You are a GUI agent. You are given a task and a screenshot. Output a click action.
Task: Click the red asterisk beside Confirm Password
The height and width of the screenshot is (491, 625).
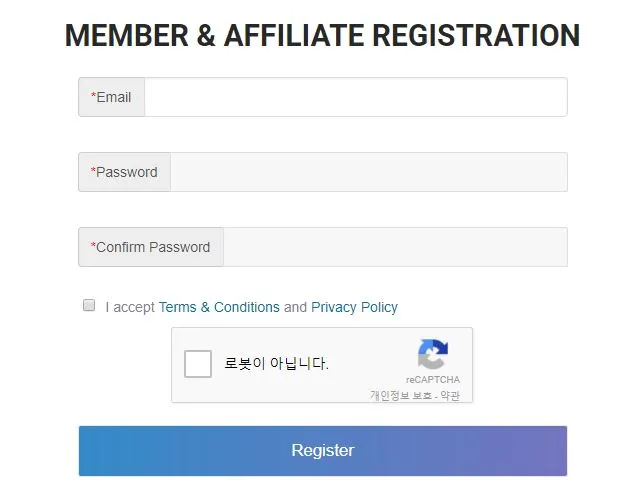[x=93, y=245]
